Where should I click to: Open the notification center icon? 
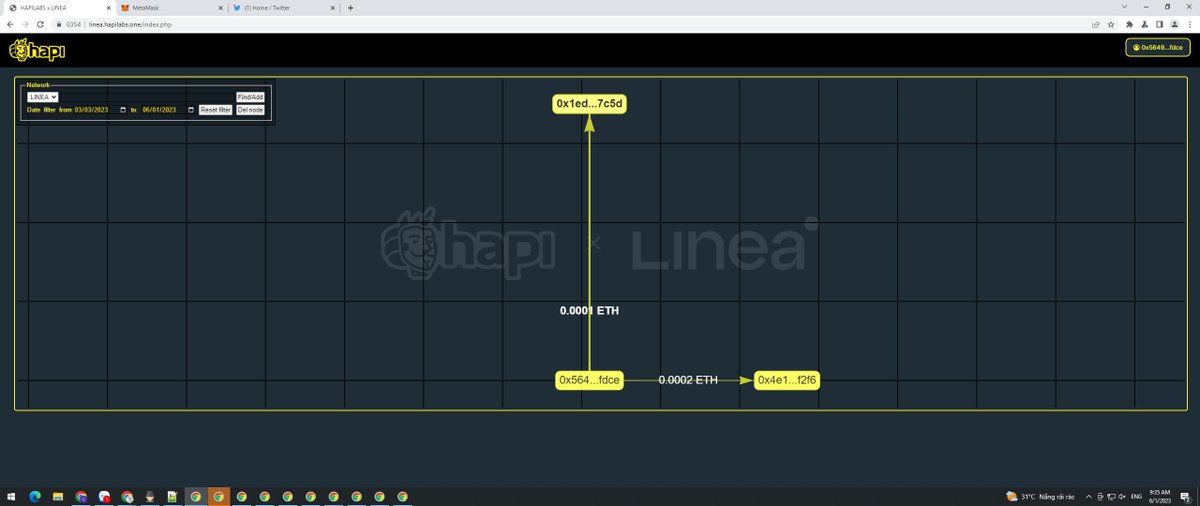click(x=1185, y=496)
